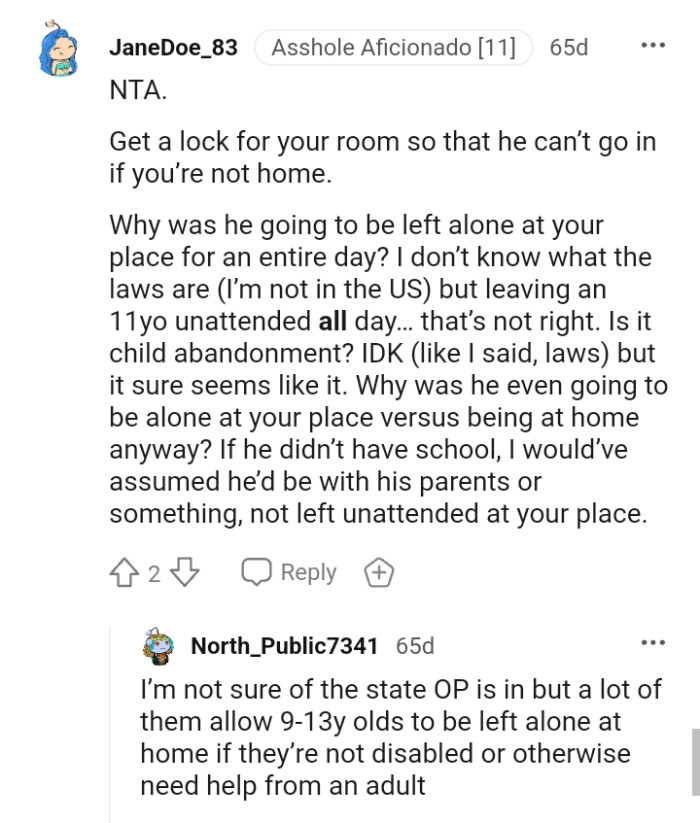Open the overflow ellipsis menu on JaneDoe_83's comment
Image resolution: width=700 pixels, height=823 pixels.
click(655, 45)
